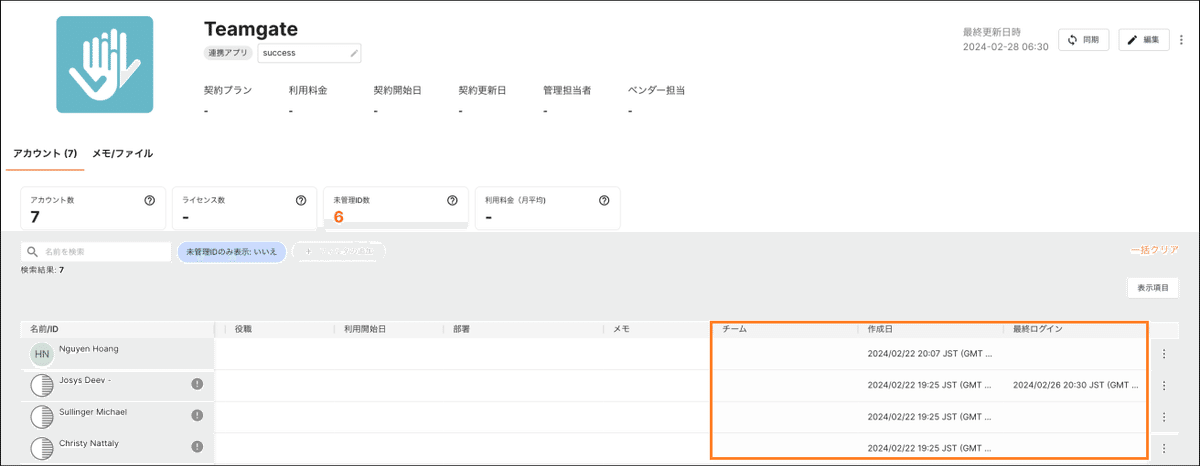Click the 2024/02/26 20:30 JST last login cell
This screenshot has width=1200, height=466.
click(x=1077, y=384)
